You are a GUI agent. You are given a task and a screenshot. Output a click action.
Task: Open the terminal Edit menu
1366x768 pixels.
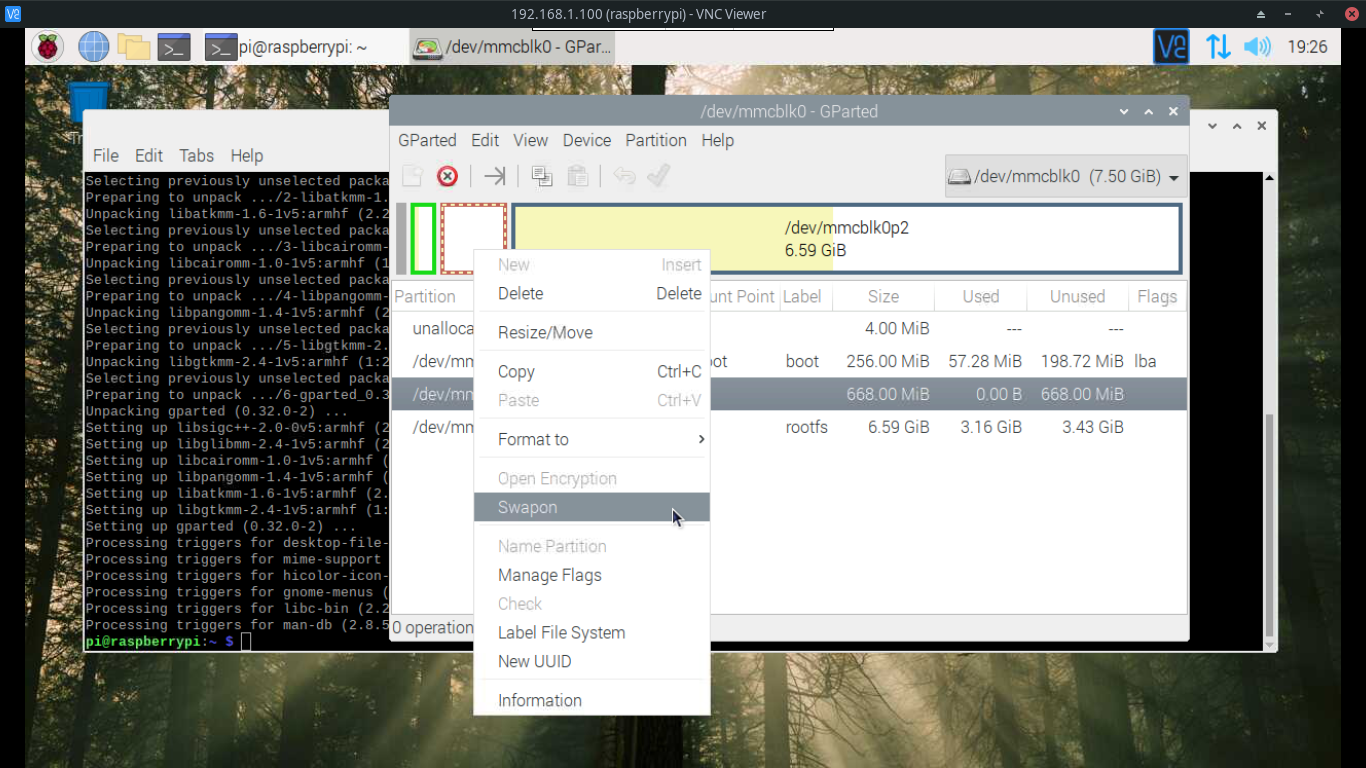(x=149, y=155)
